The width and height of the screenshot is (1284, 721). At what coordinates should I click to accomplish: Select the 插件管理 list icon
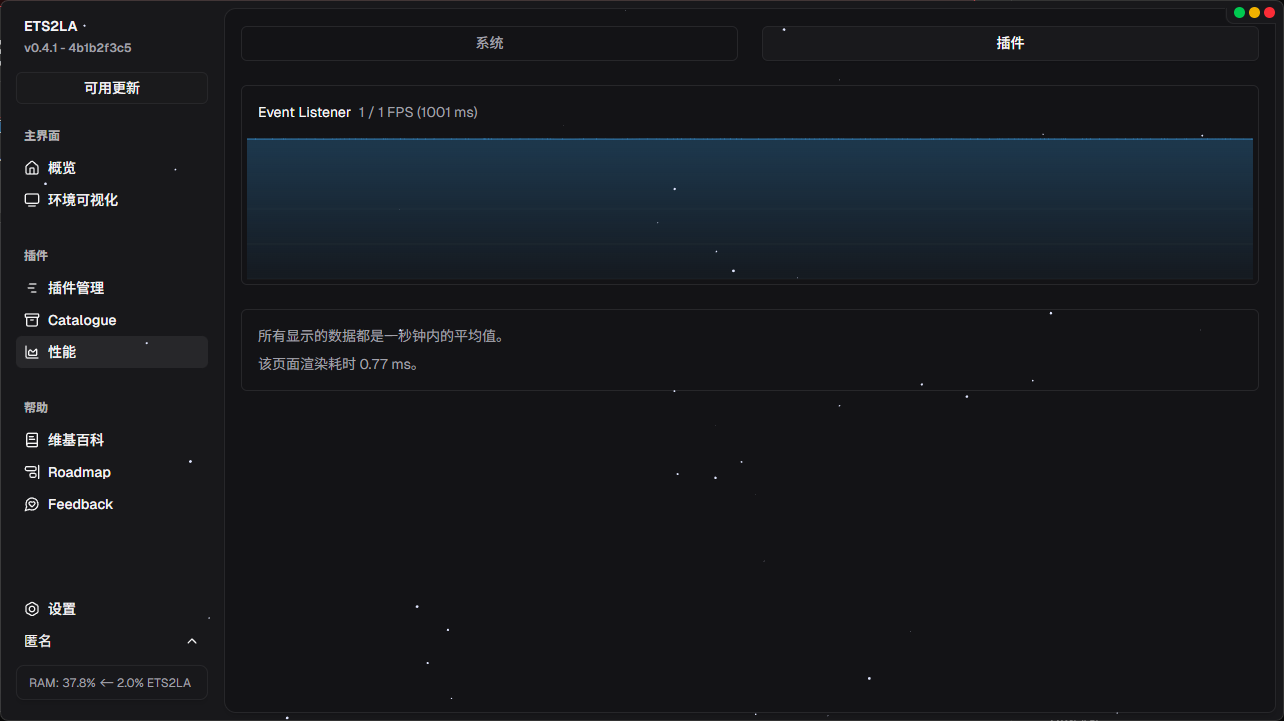32,288
